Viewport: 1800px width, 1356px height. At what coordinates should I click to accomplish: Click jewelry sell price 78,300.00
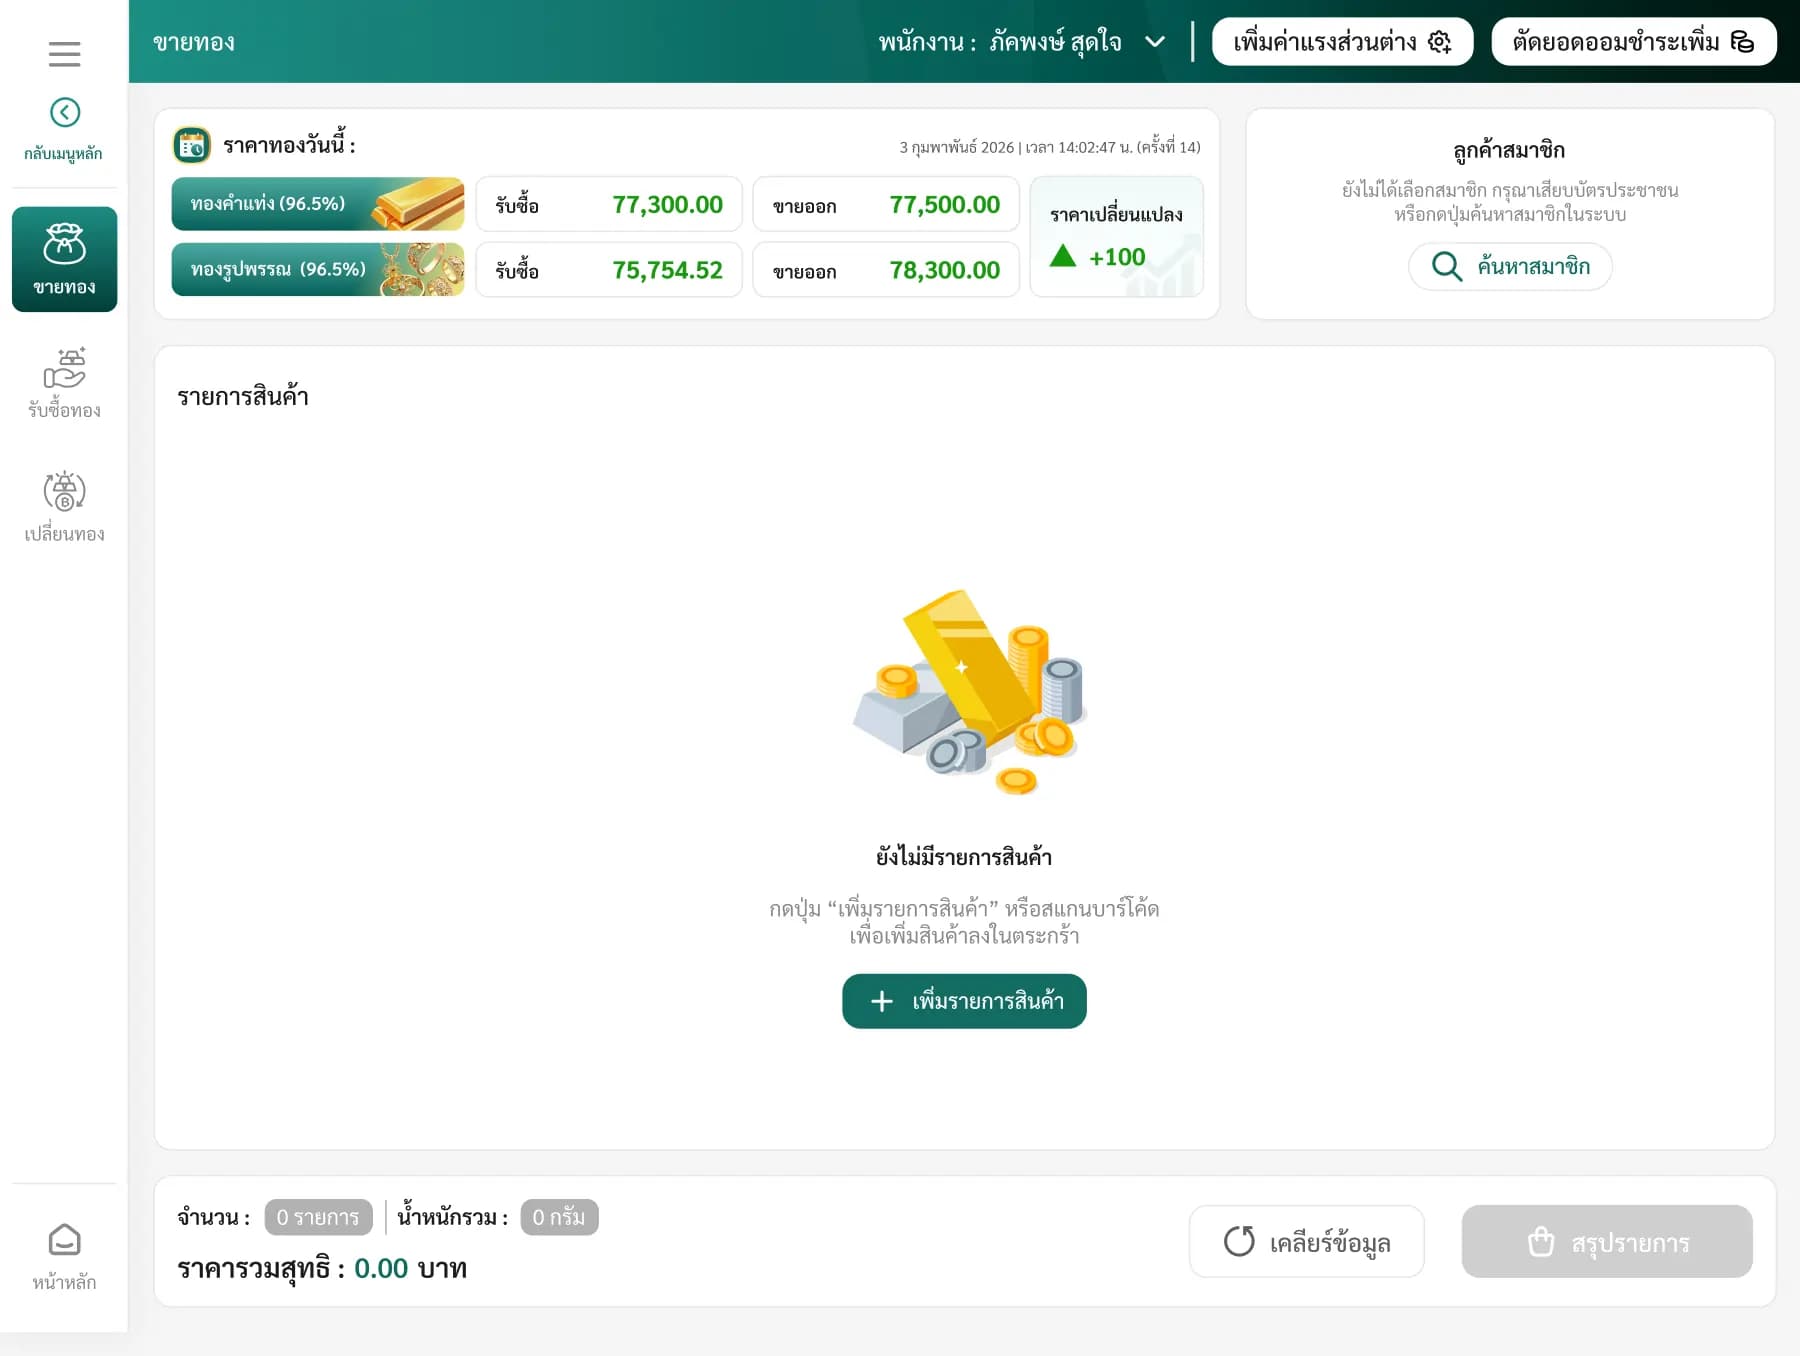coord(944,271)
